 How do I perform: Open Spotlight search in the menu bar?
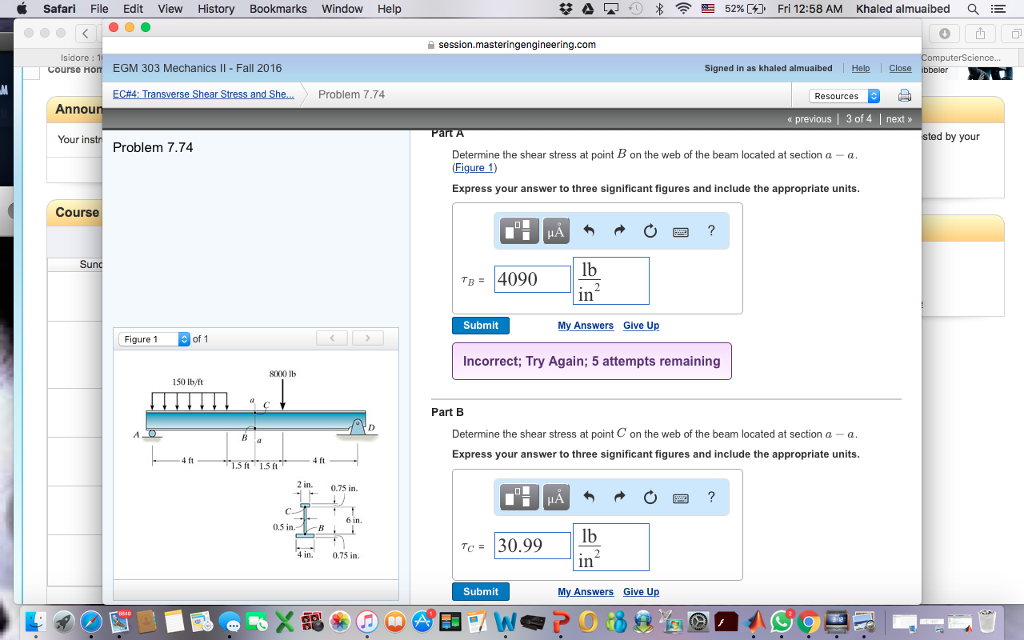(x=973, y=9)
